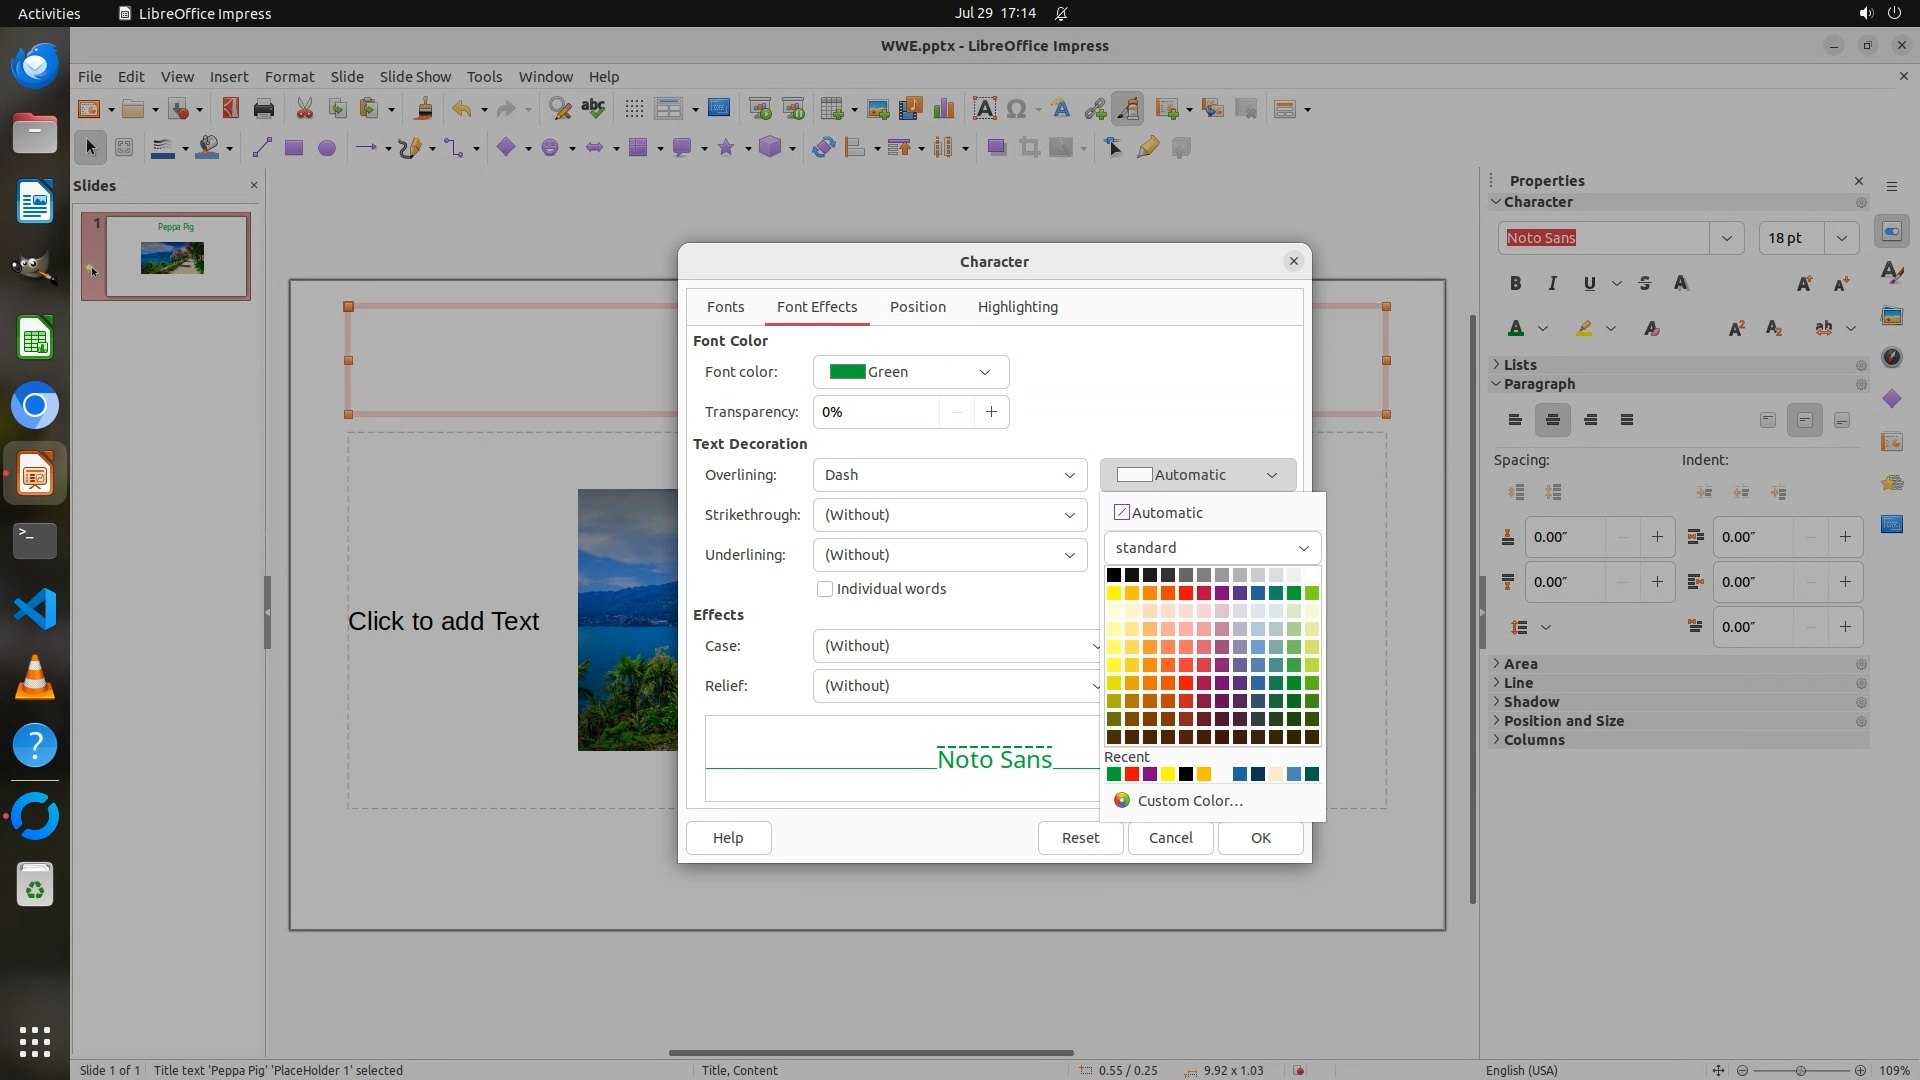This screenshot has width=1920, height=1080.
Task: Click the Bold icon in Properties sidebar
Action: coord(1515,284)
